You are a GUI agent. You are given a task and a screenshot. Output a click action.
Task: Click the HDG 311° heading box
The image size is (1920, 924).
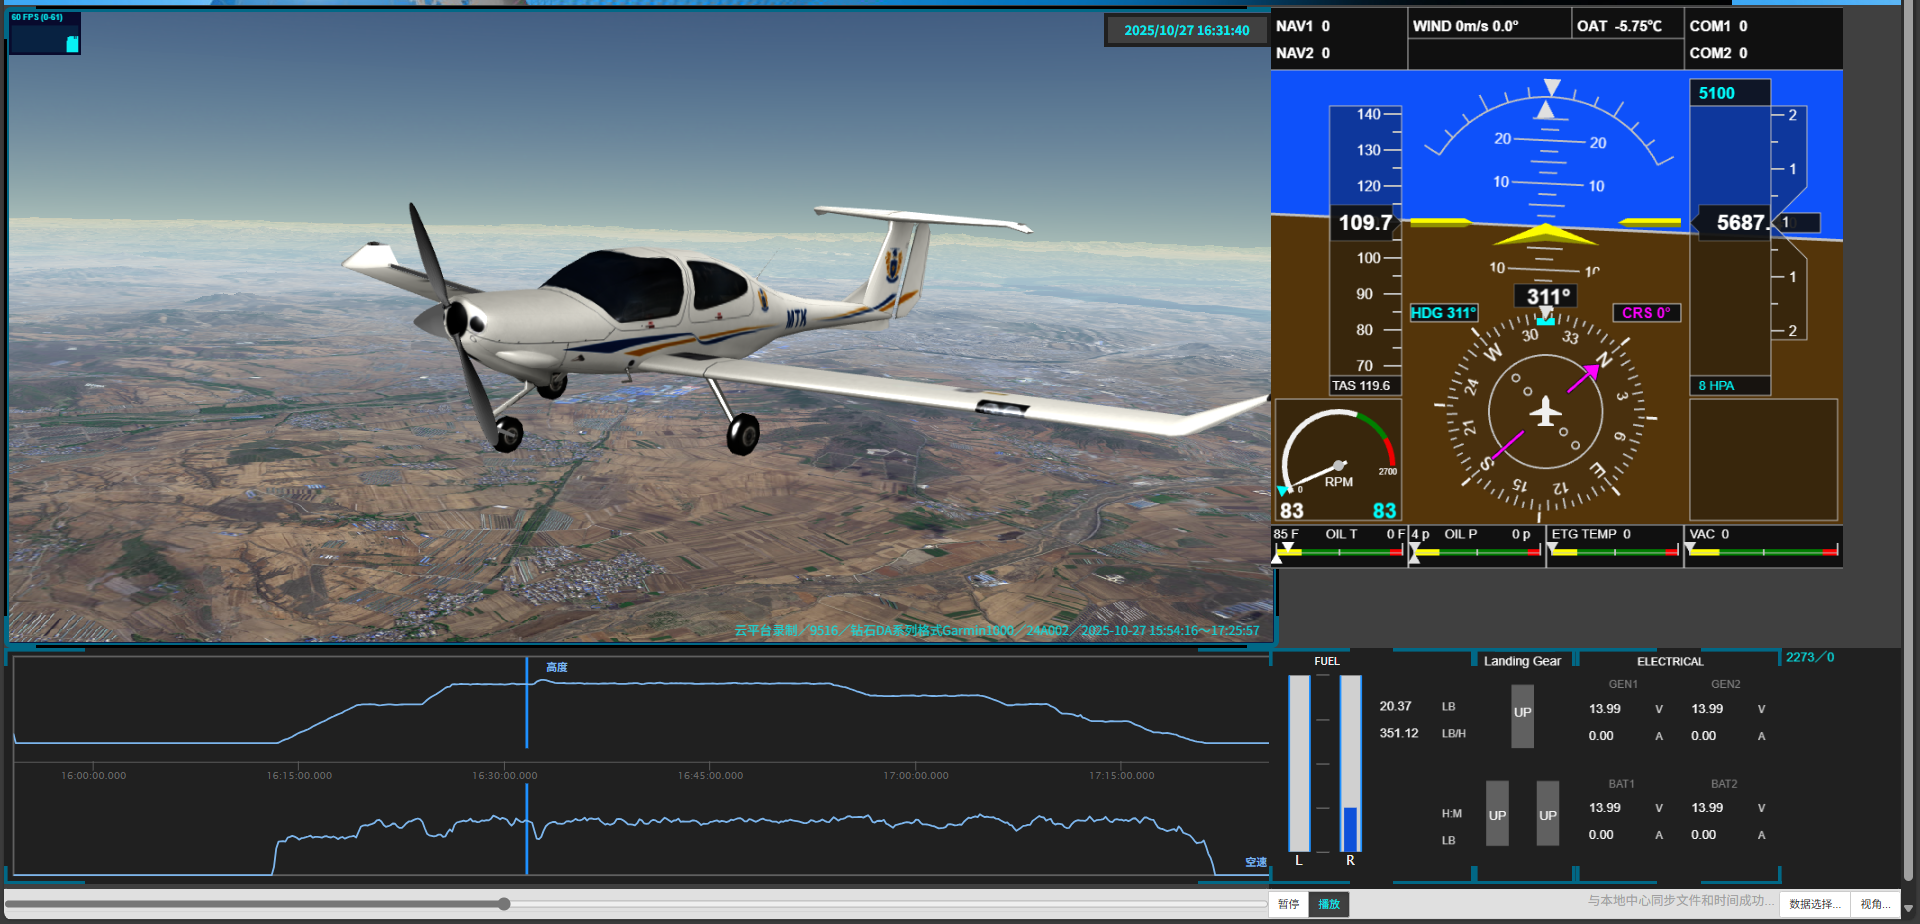(1443, 313)
